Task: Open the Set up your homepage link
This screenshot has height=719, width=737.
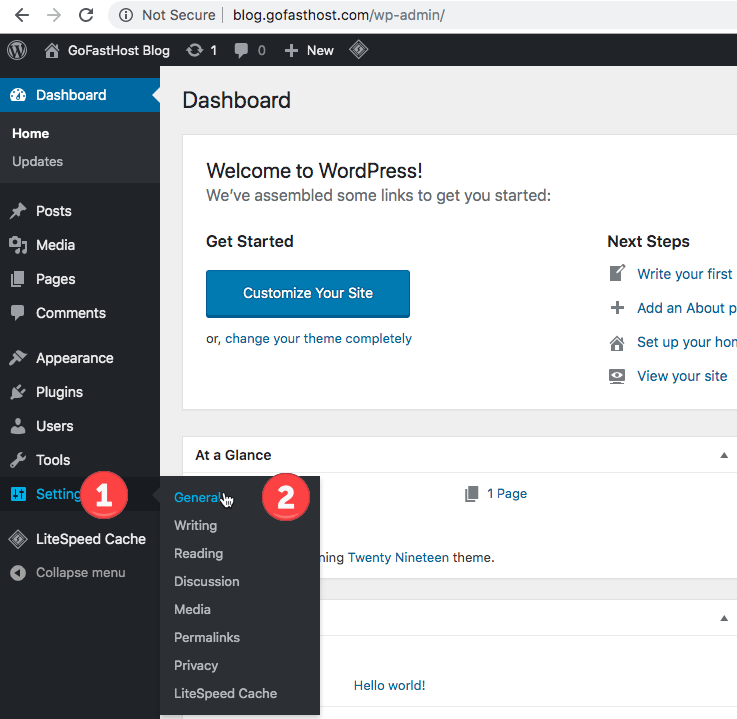Action: (687, 342)
